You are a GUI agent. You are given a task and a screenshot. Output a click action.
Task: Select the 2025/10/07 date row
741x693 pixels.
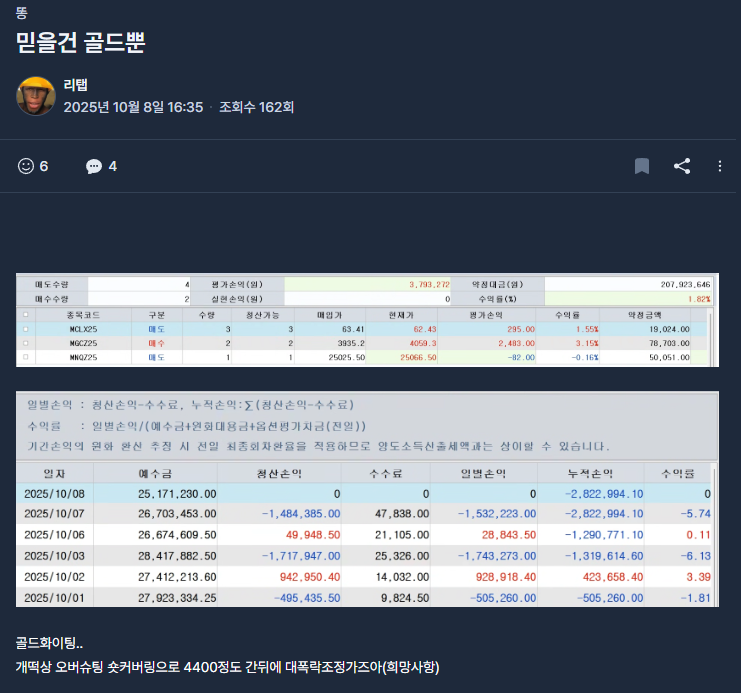(x=364, y=513)
